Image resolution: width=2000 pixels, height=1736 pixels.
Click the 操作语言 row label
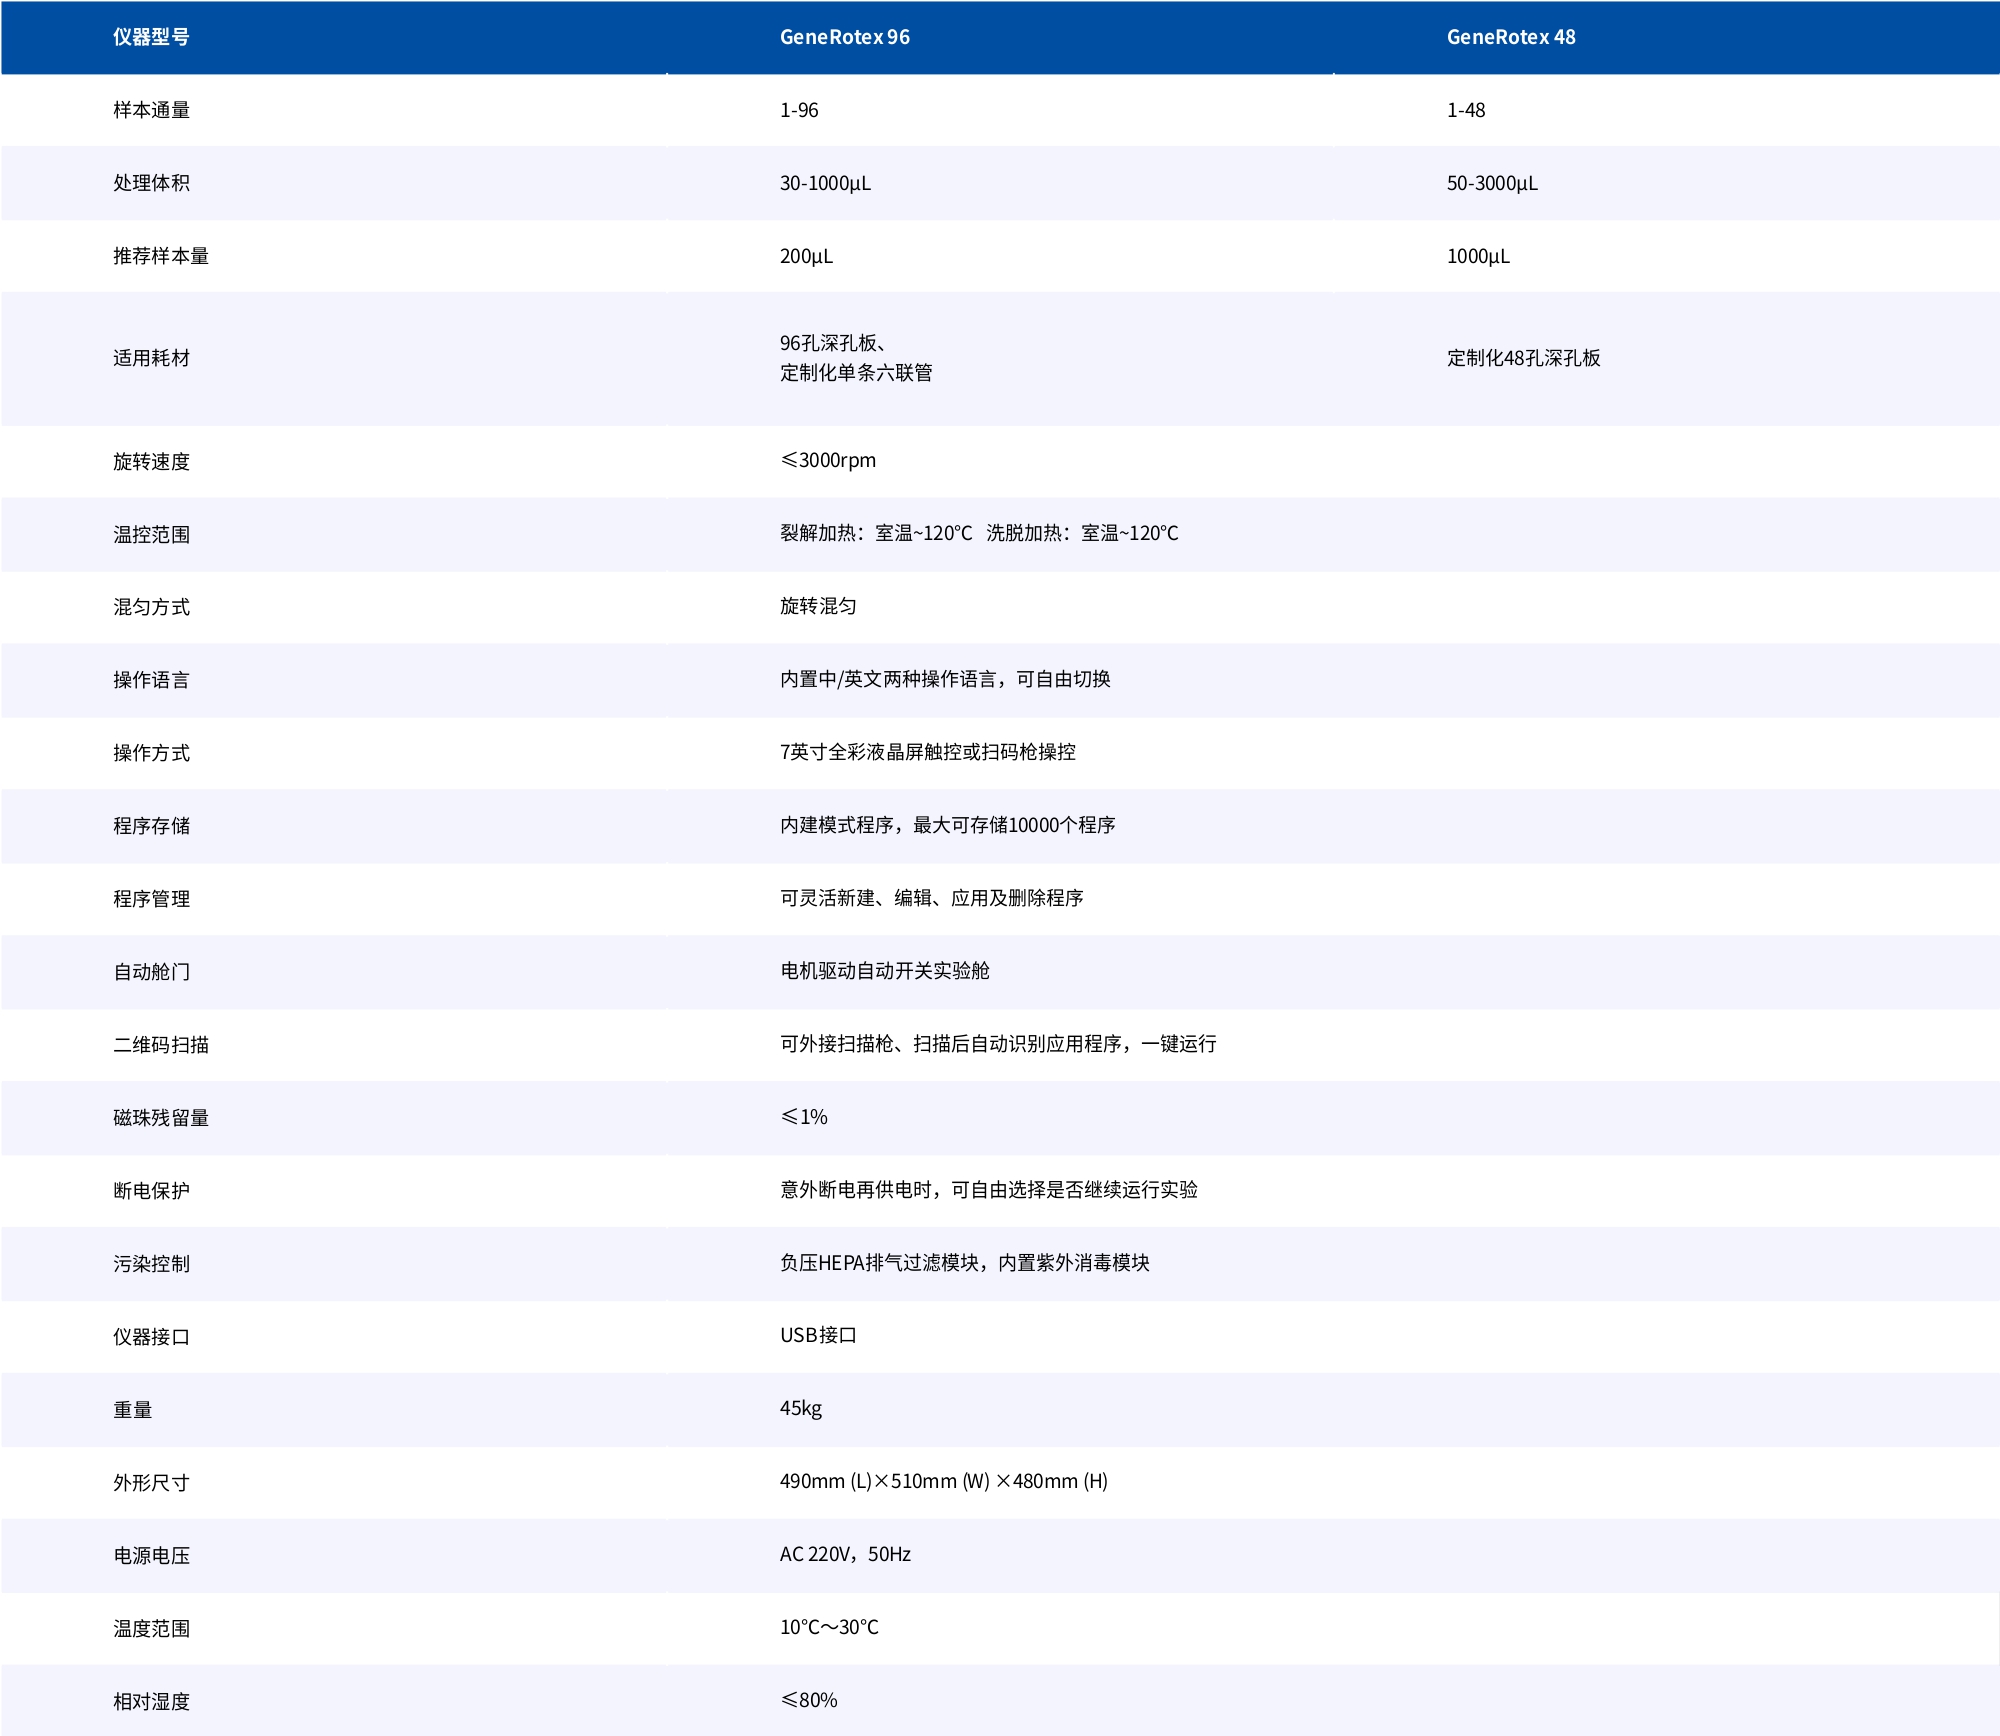coord(151,680)
